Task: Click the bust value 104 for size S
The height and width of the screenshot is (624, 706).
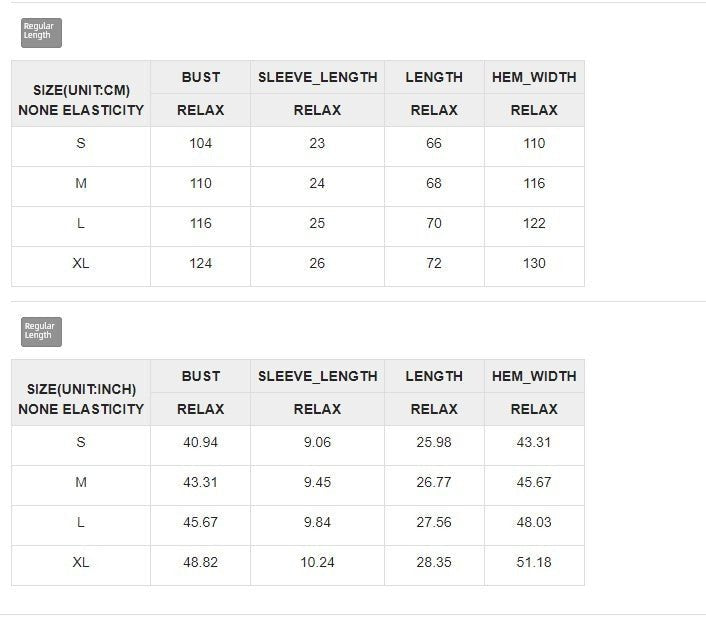Action: tap(201, 143)
